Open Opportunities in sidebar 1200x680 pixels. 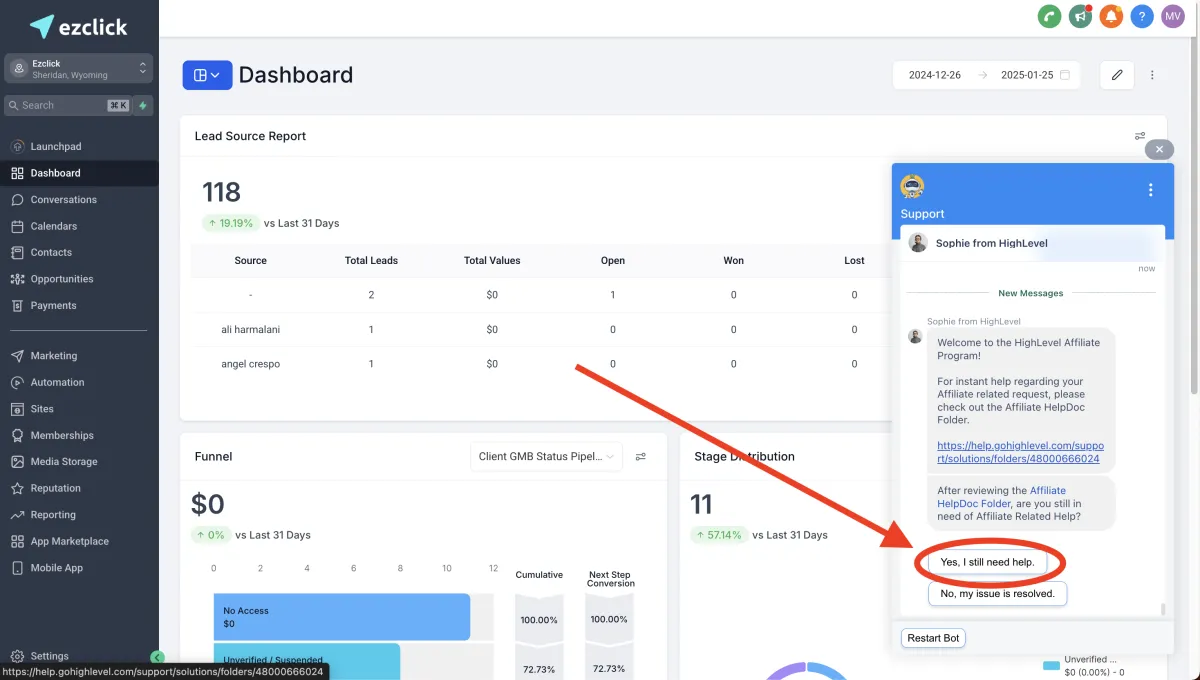(x=79, y=279)
